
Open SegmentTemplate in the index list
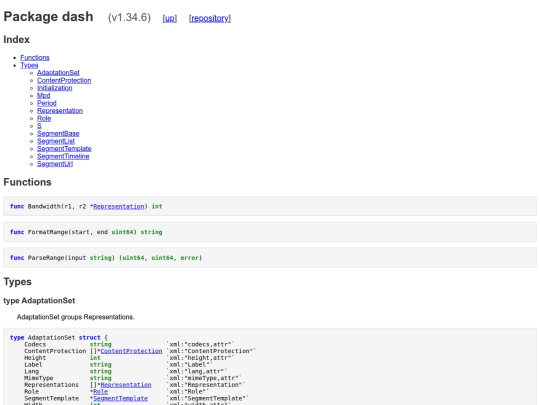coord(64,148)
